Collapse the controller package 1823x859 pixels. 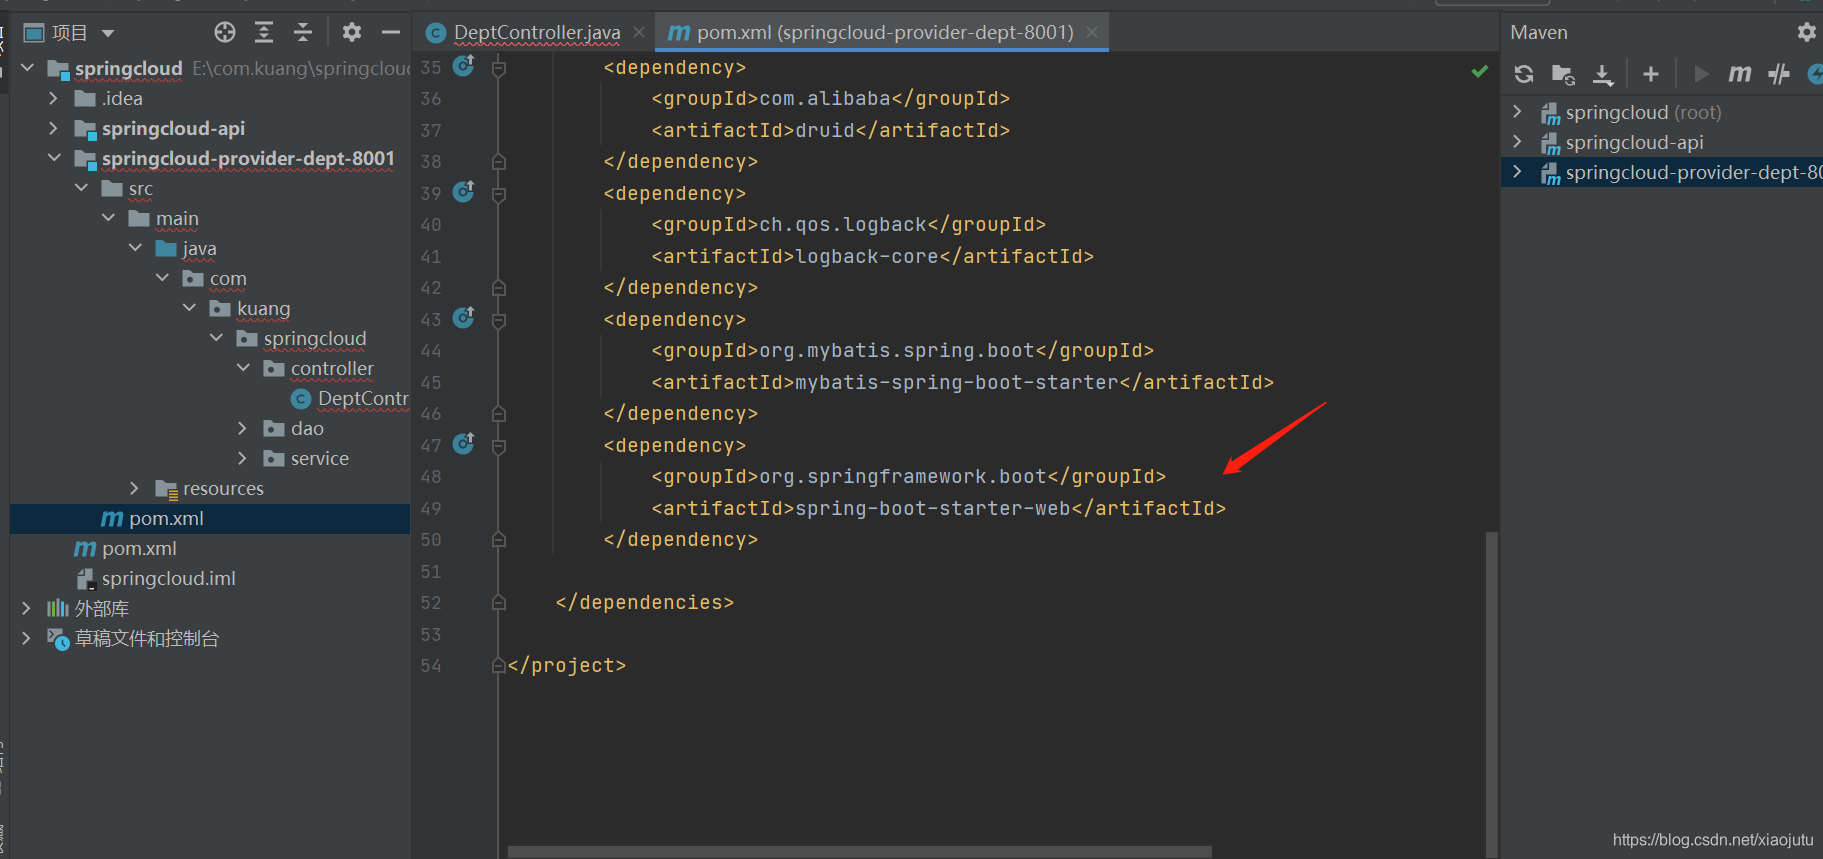[243, 368]
